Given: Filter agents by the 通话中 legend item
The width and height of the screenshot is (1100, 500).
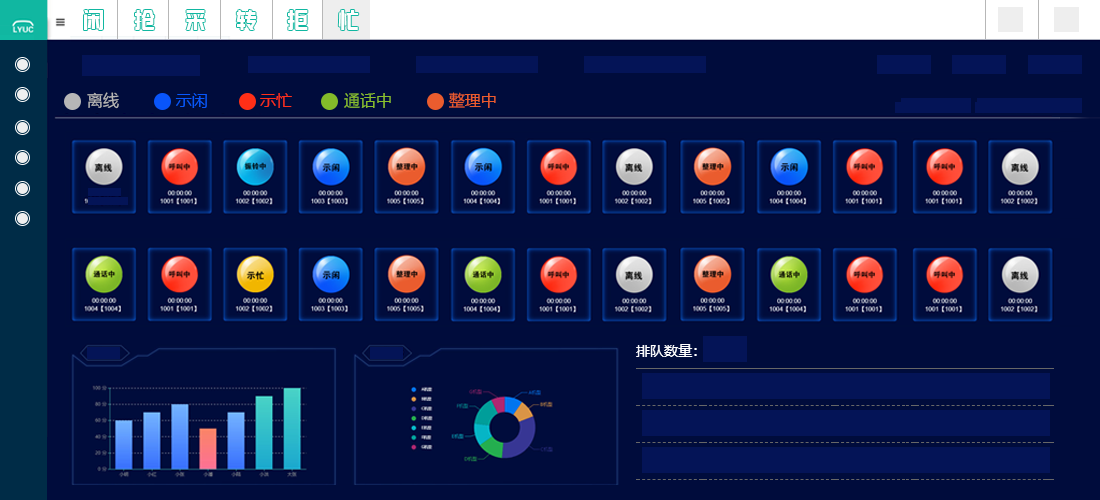Looking at the screenshot, I should 356,101.
